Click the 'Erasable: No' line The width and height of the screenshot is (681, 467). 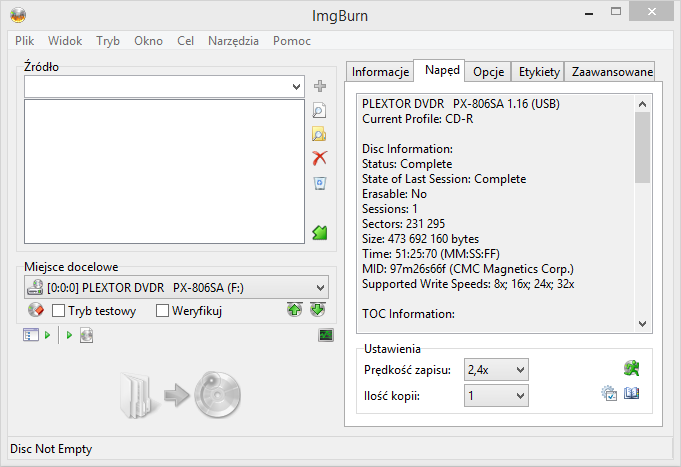pos(394,194)
